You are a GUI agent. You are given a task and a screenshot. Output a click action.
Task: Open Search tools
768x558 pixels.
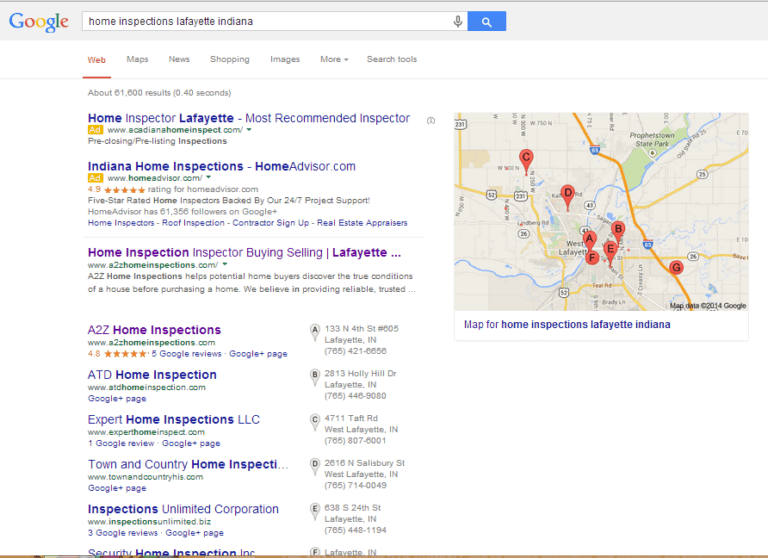click(x=392, y=59)
